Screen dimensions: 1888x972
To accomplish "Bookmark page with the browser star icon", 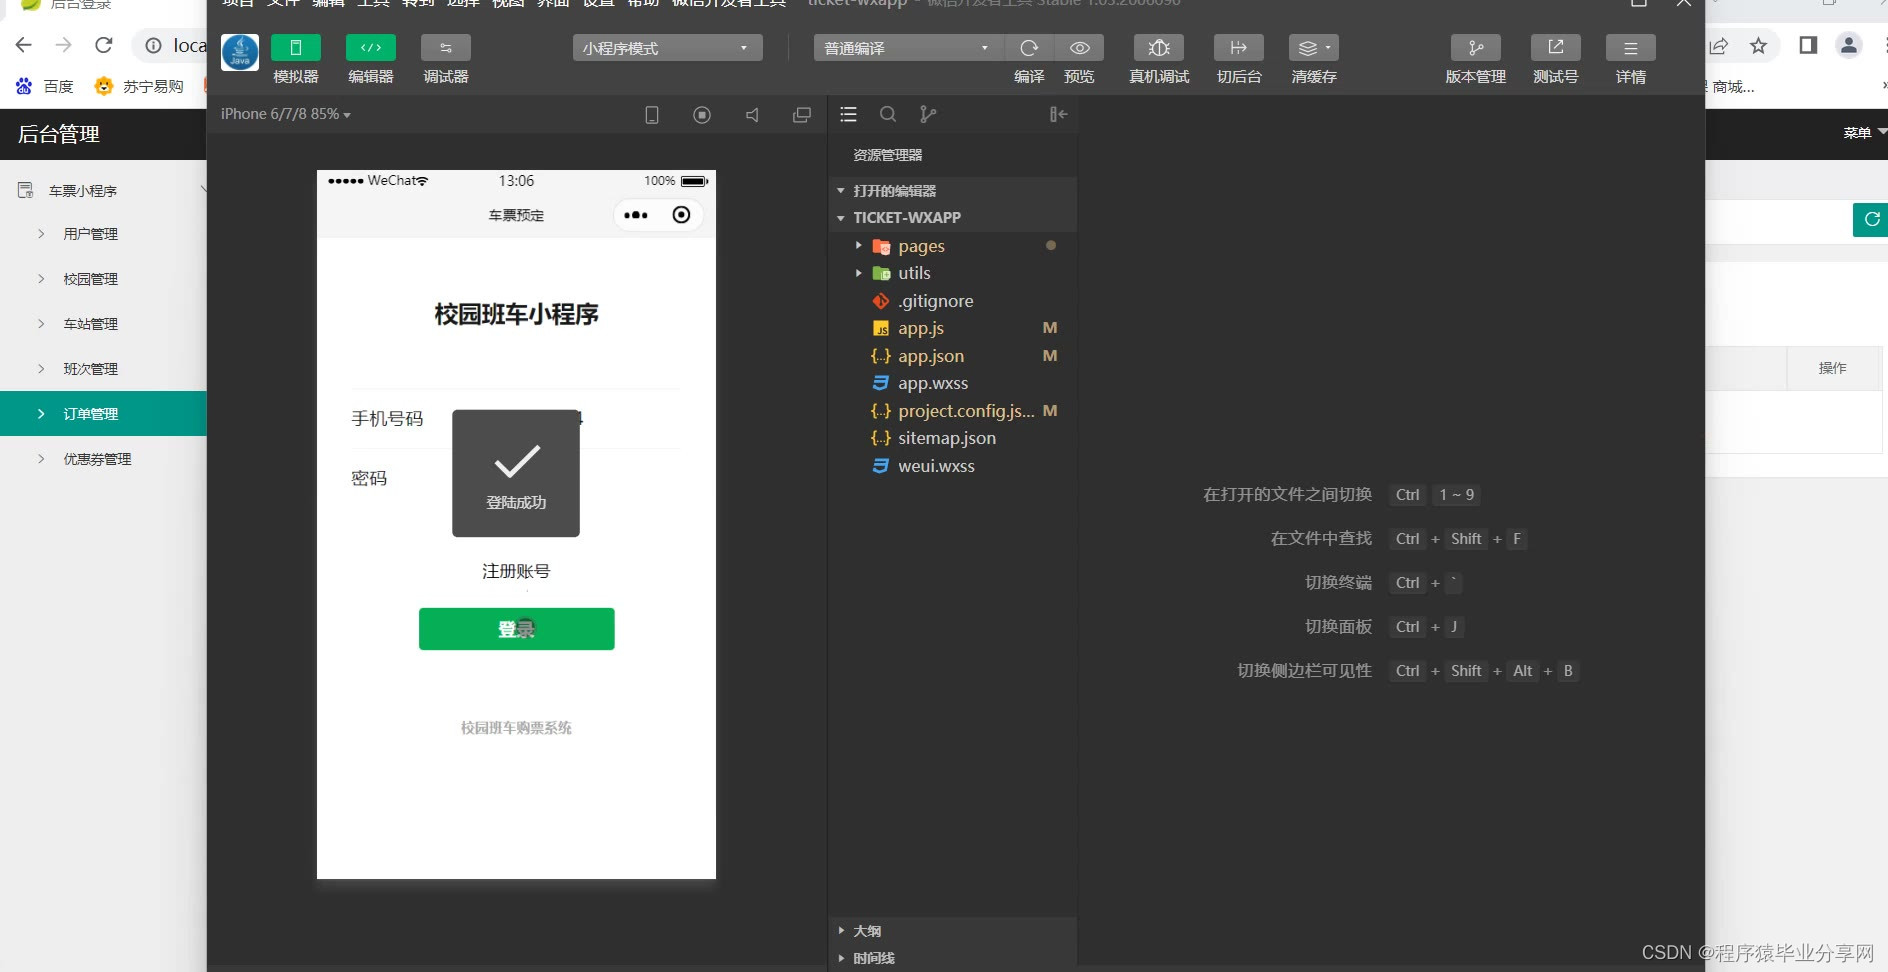I will pos(1758,45).
